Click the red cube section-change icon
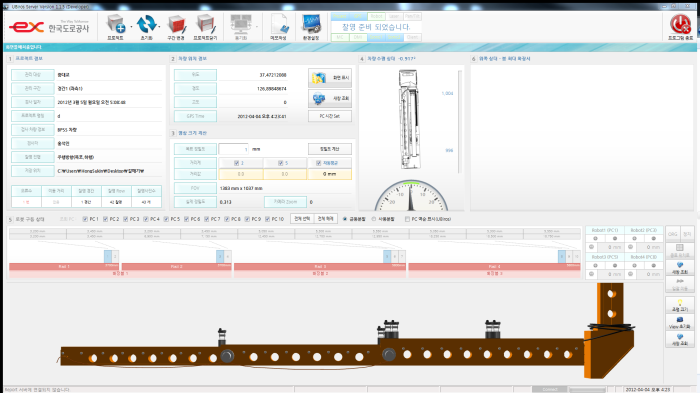Screen dimensions: 700x393 [x=176, y=25]
